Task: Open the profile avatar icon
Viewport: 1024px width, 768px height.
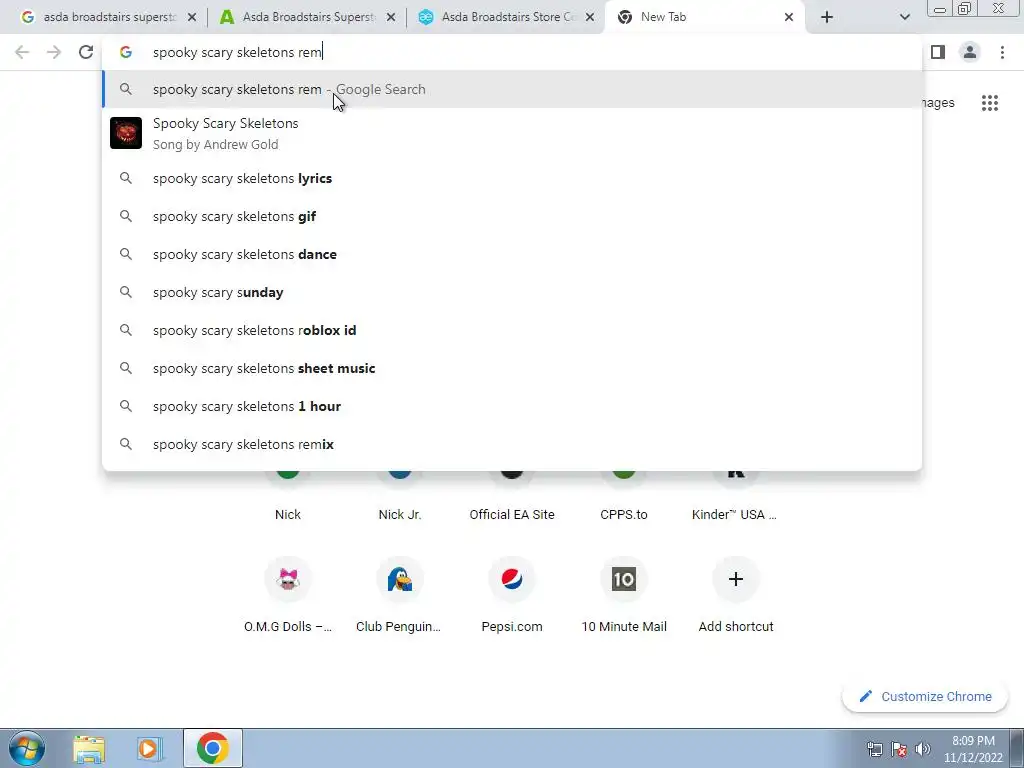Action: (x=970, y=52)
